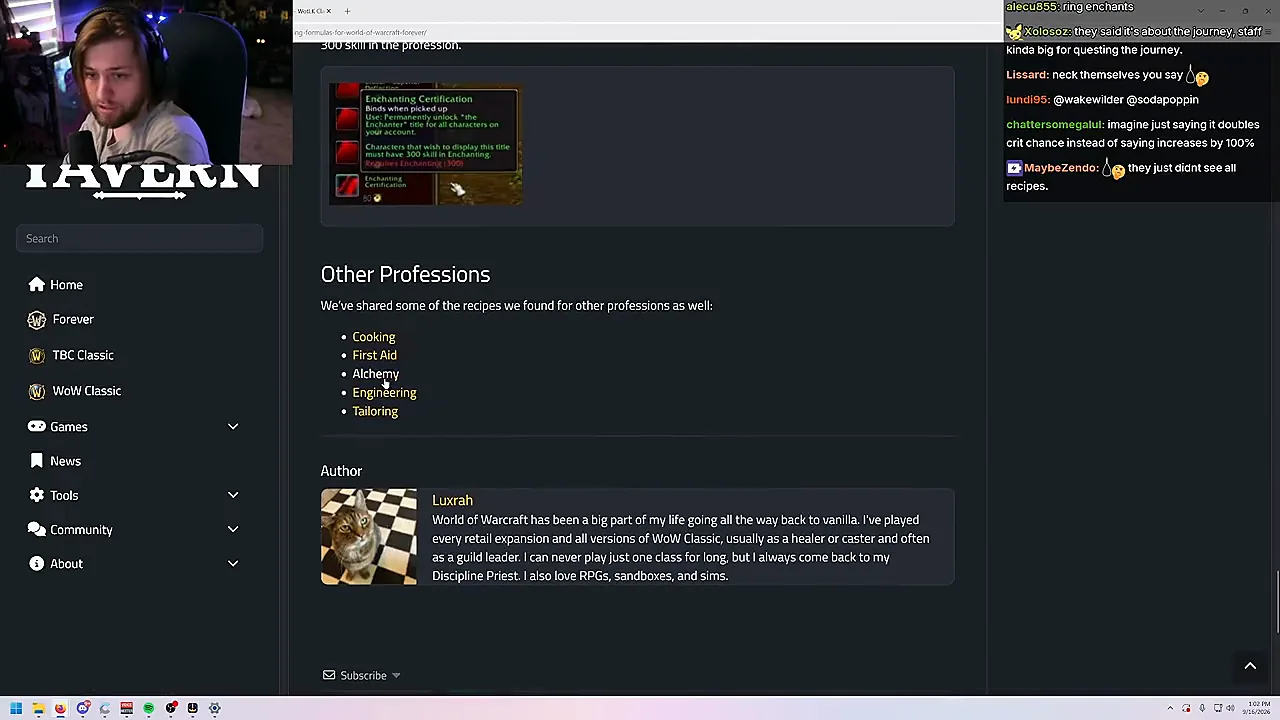Image resolution: width=1280 pixels, height=720 pixels.
Task: Click the Search input field
Action: tap(139, 238)
